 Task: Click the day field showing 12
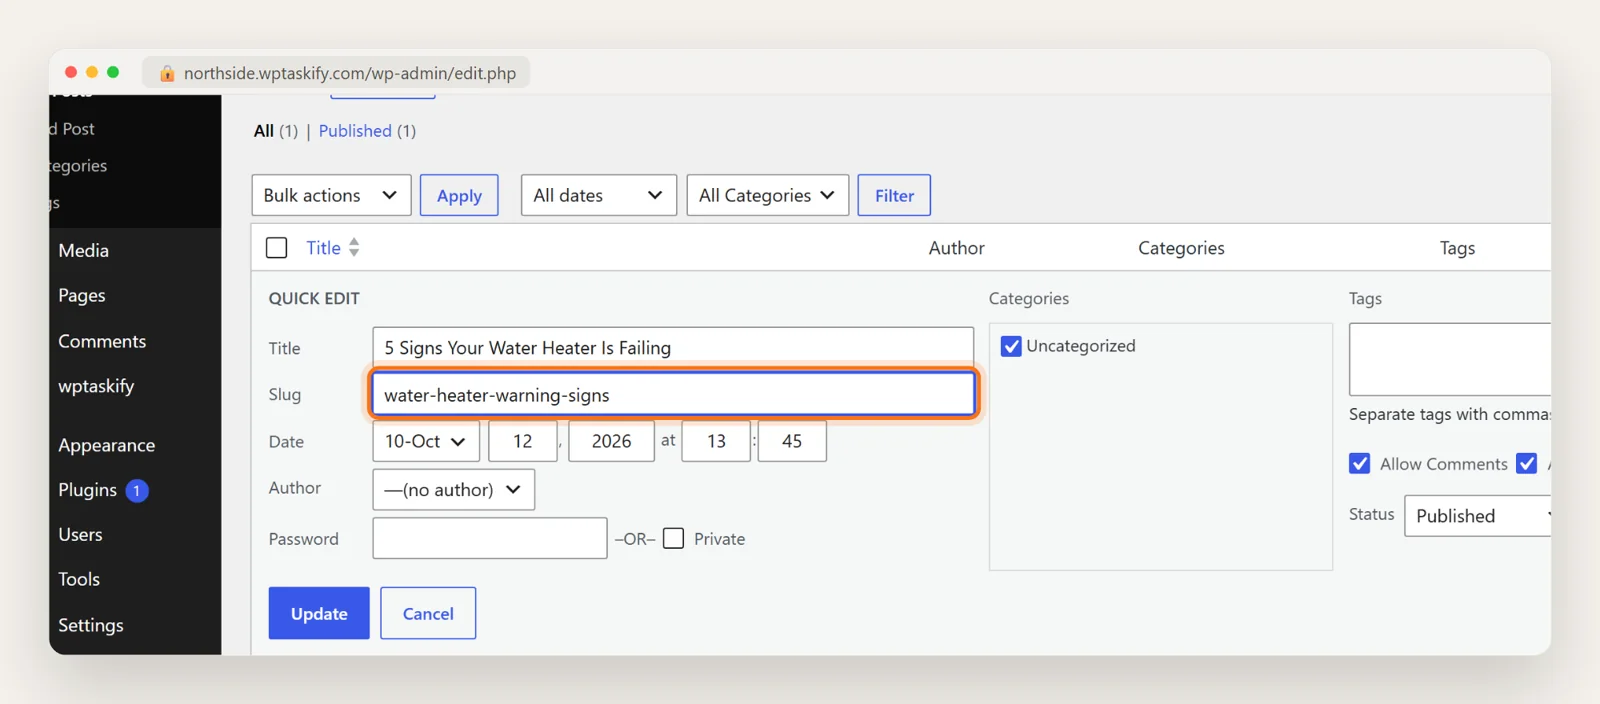pos(523,441)
